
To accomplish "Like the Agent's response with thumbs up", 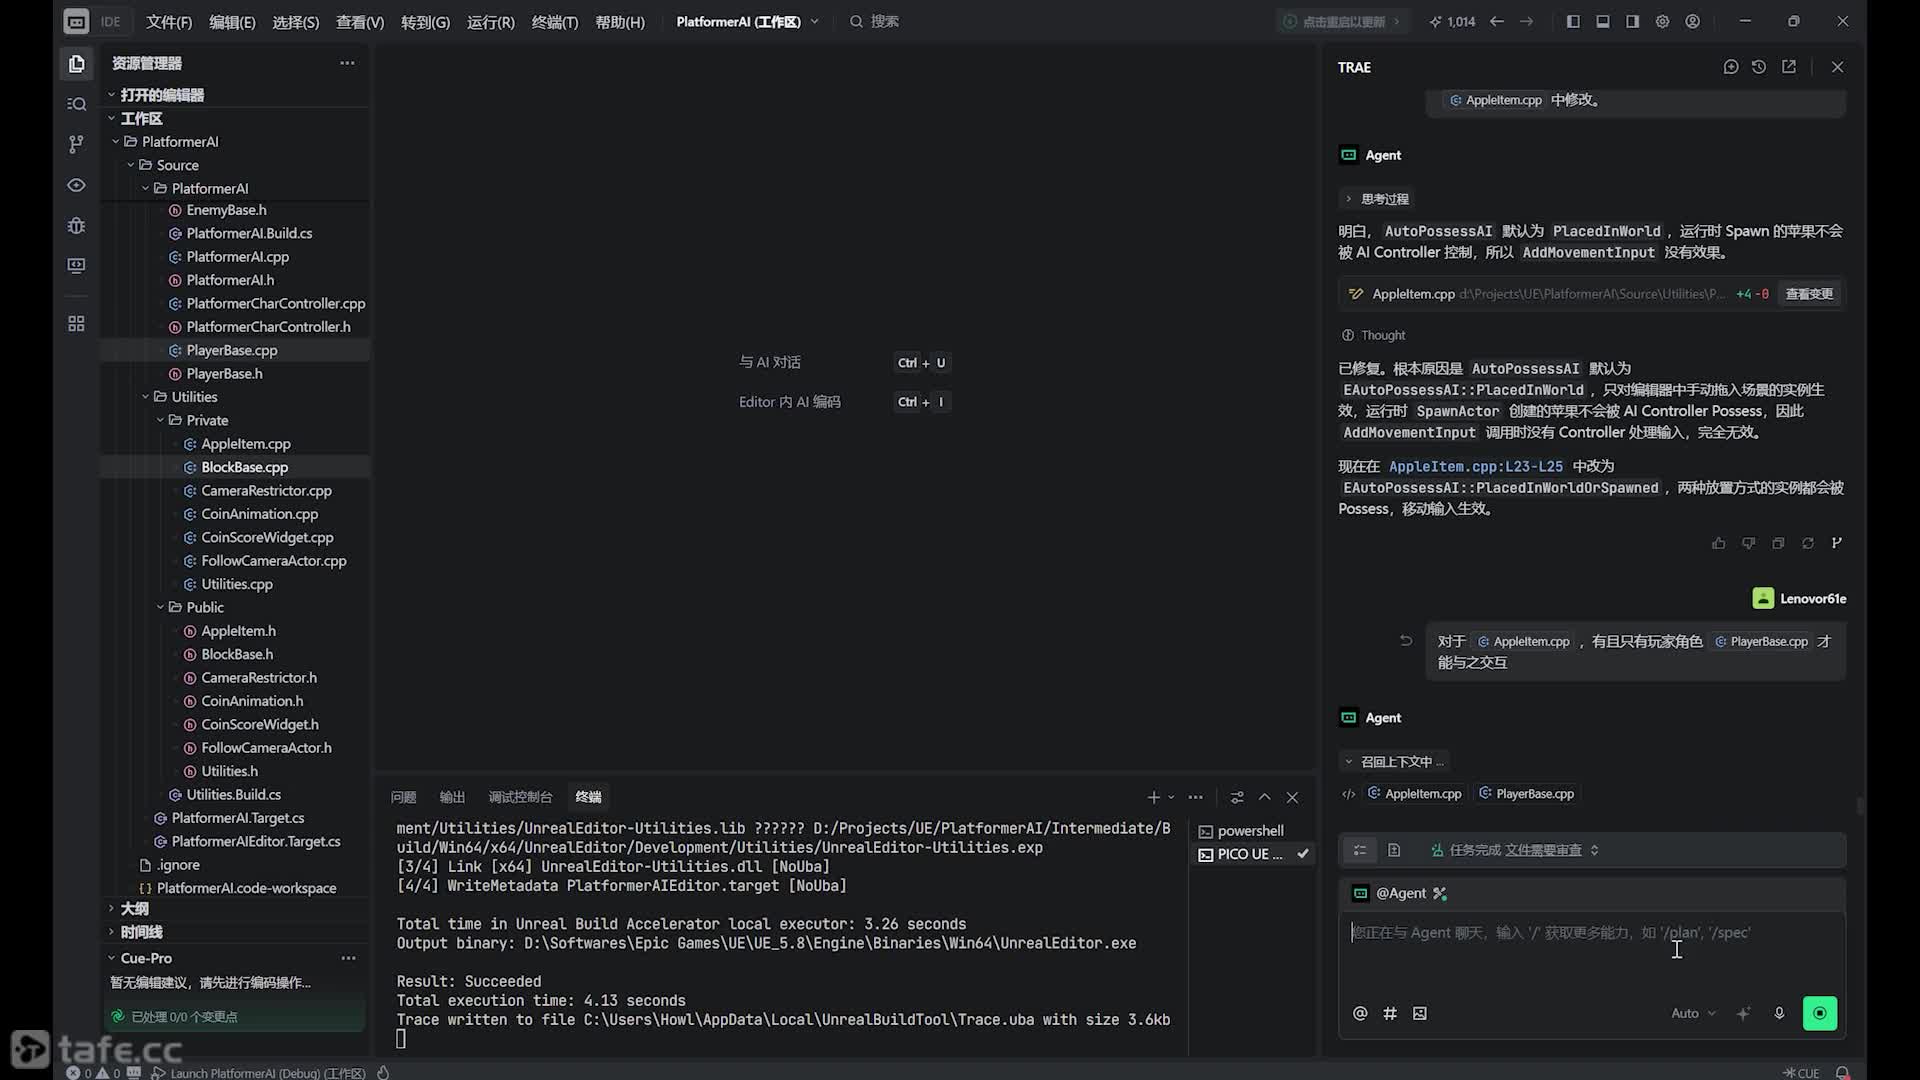I will tap(1719, 543).
